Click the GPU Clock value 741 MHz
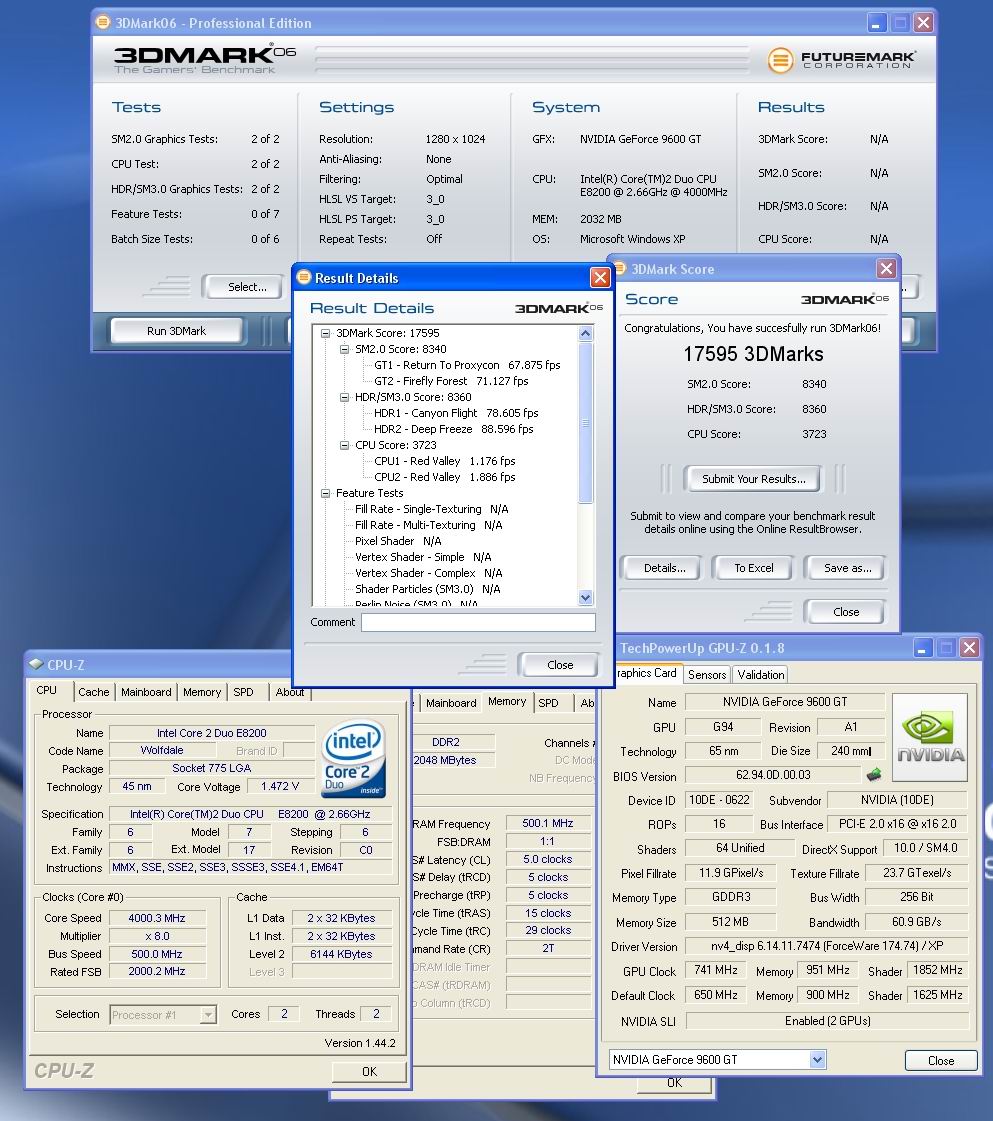The image size is (993, 1121). [716, 969]
